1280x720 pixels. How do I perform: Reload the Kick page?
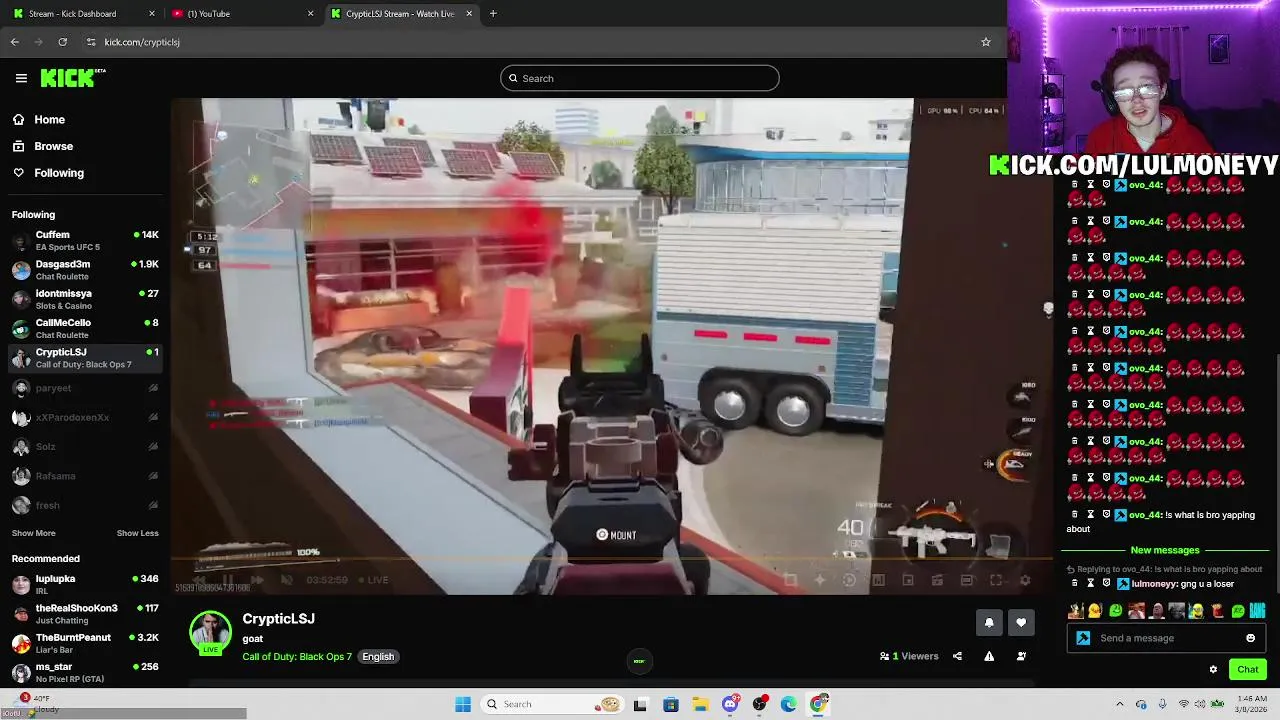coord(62,42)
